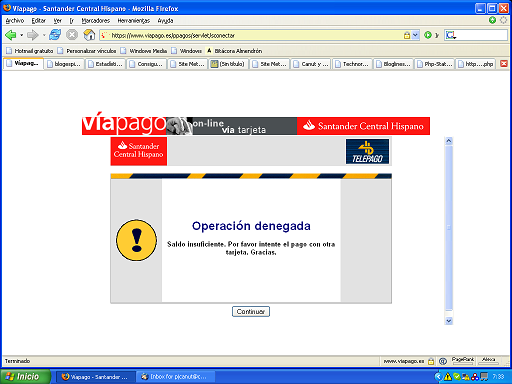Image resolution: width=512 pixels, height=384 pixels.
Task: Click the green checkmark tray icon
Action: click(x=457, y=377)
